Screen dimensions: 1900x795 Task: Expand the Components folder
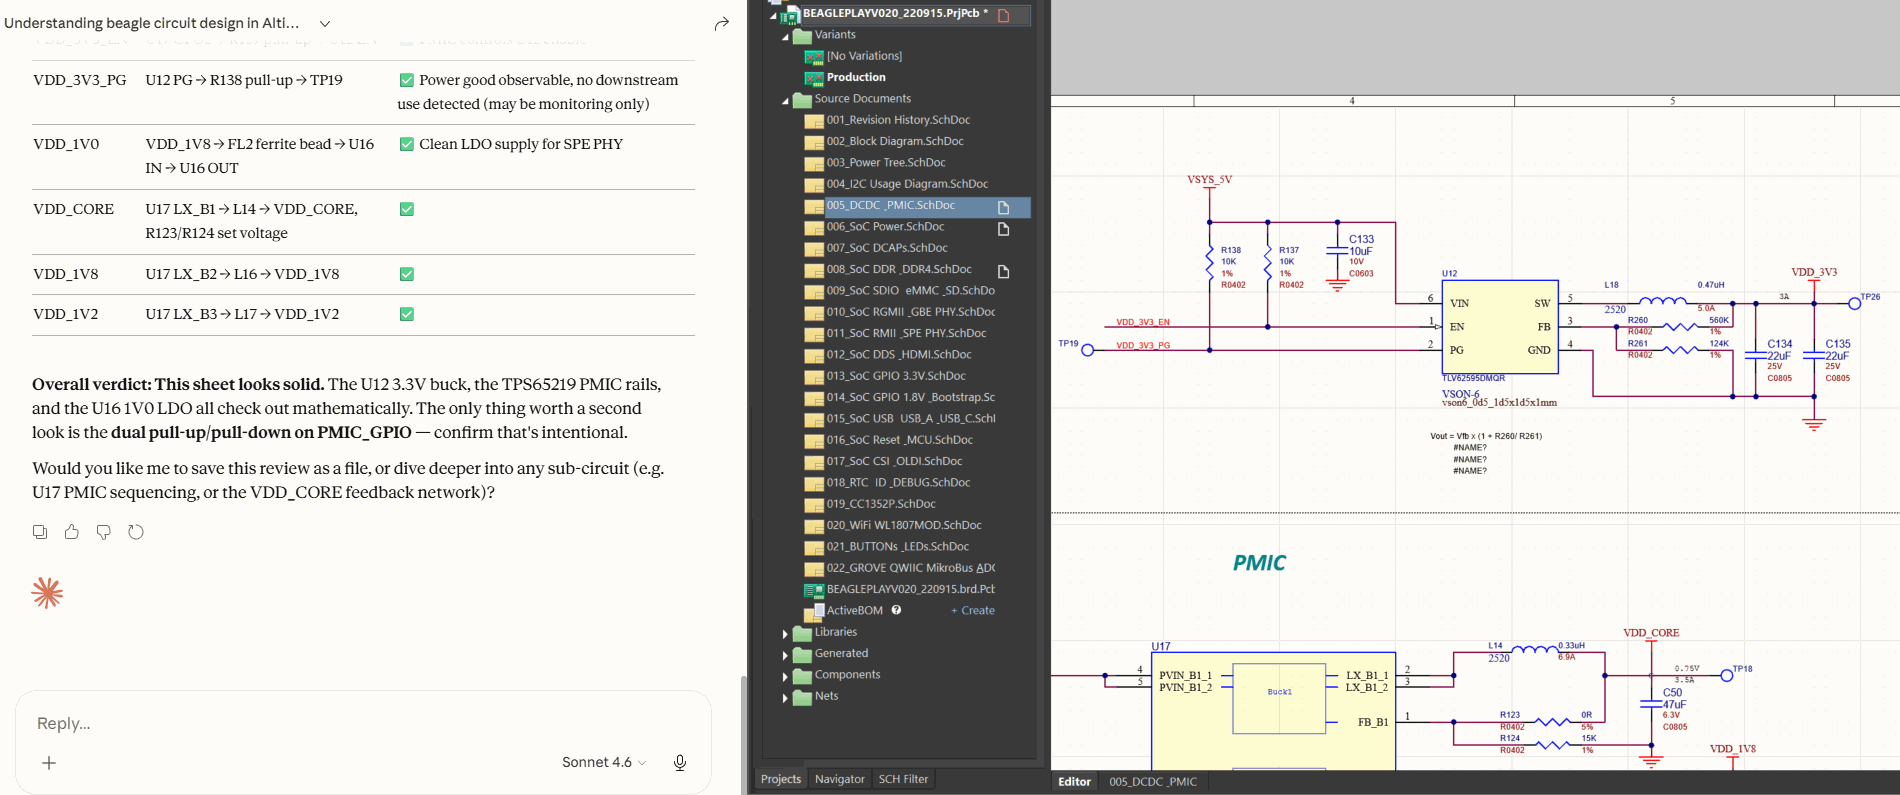tap(785, 676)
